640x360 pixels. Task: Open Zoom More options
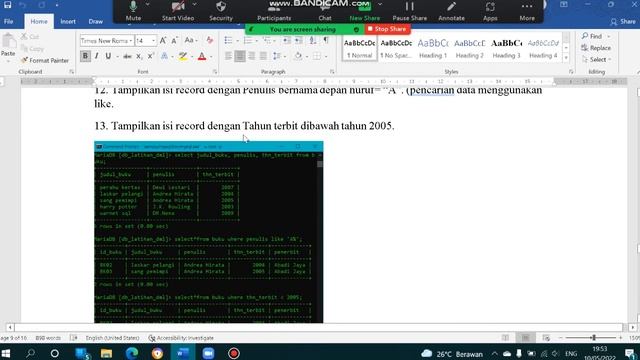click(x=527, y=11)
